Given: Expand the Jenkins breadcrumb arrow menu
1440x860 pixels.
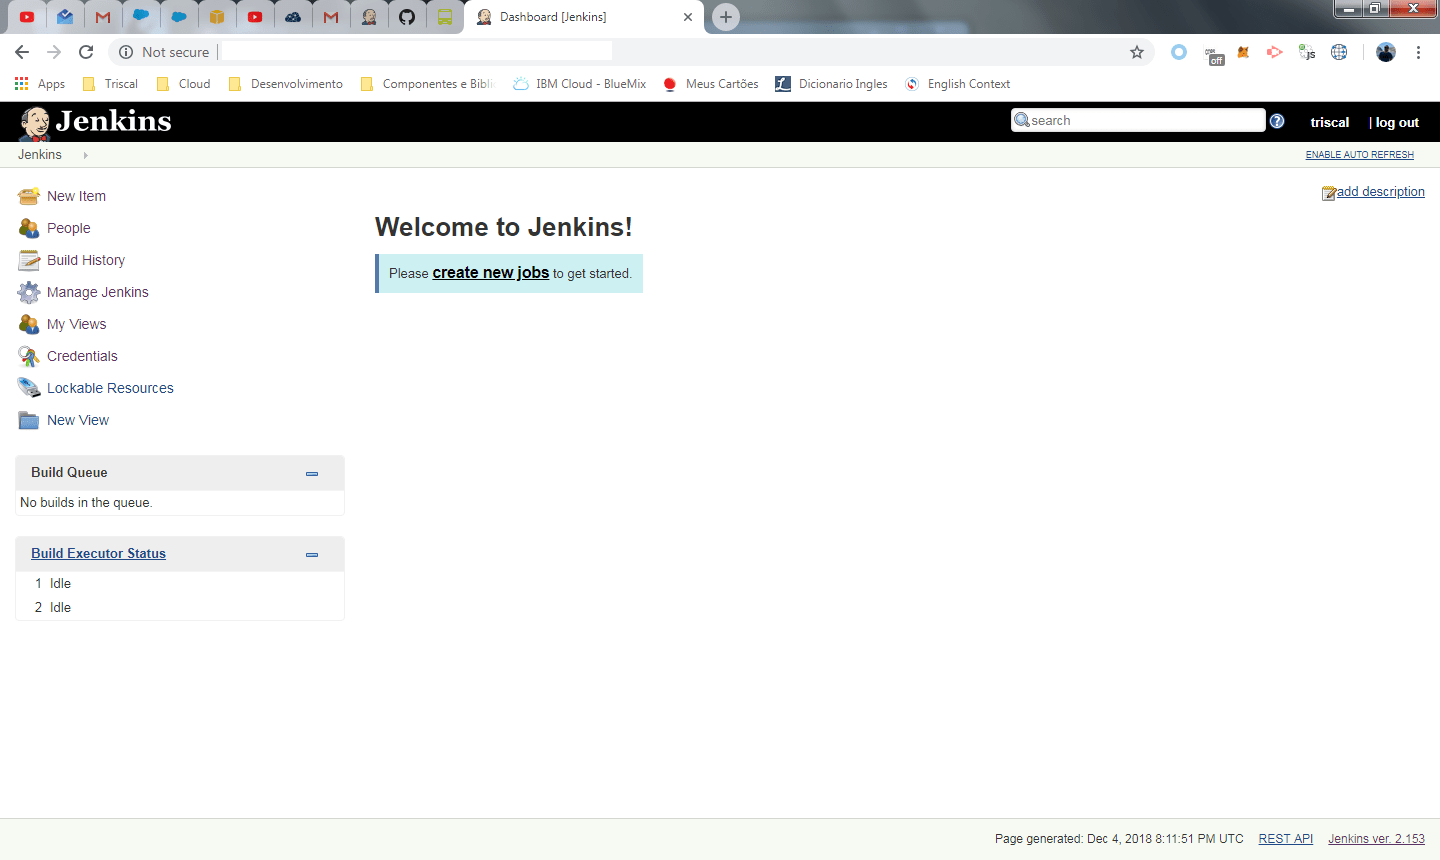Looking at the screenshot, I should click(x=86, y=155).
